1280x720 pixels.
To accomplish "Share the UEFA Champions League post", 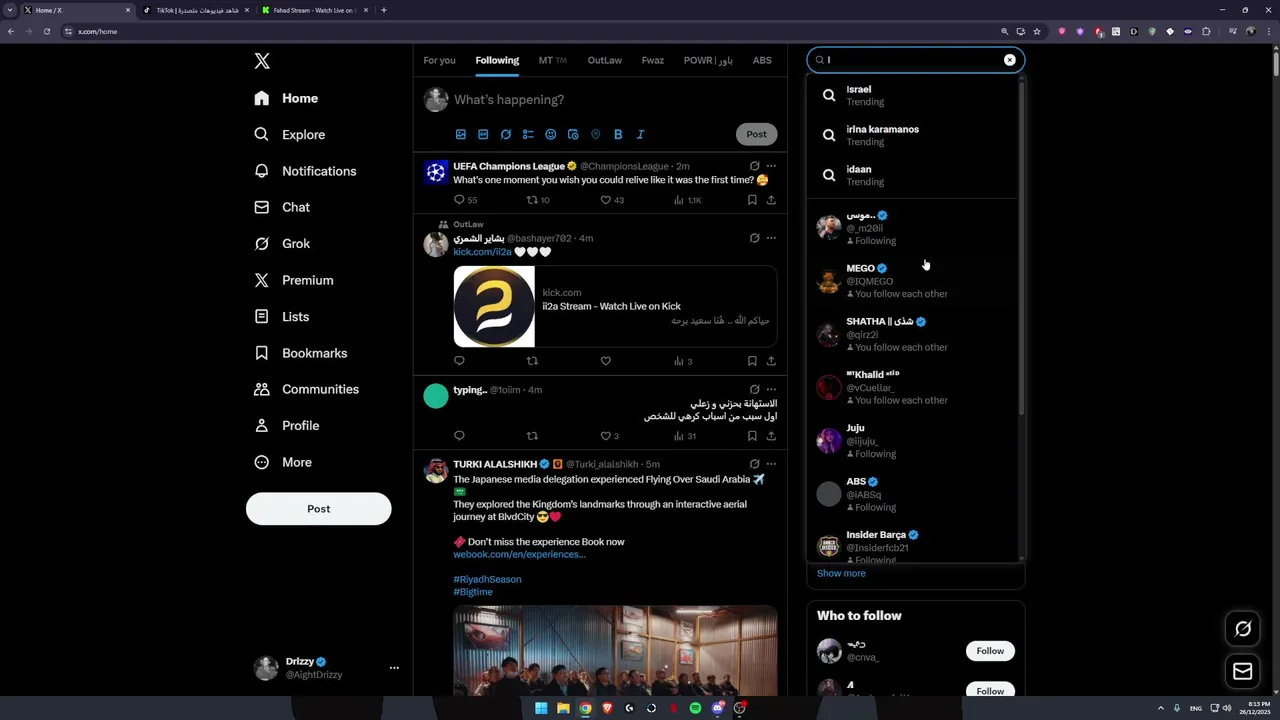I will click(771, 200).
